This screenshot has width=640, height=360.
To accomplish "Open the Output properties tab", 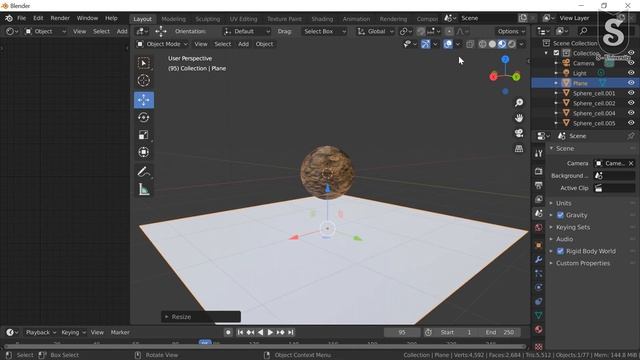I will 538,185.
